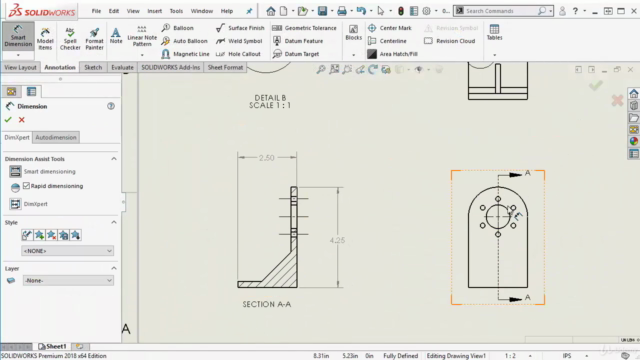640x360 pixels.
Task: Open Model Items tool
Action: [45, 38]
